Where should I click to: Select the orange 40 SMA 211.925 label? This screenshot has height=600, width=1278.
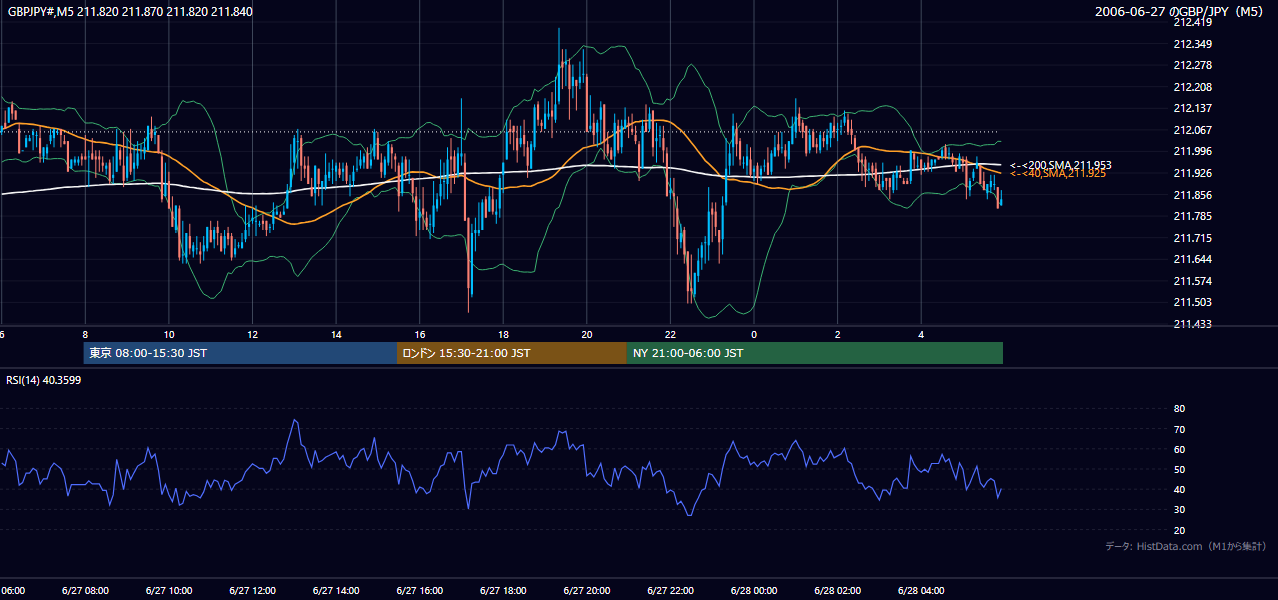[1058, 174]
